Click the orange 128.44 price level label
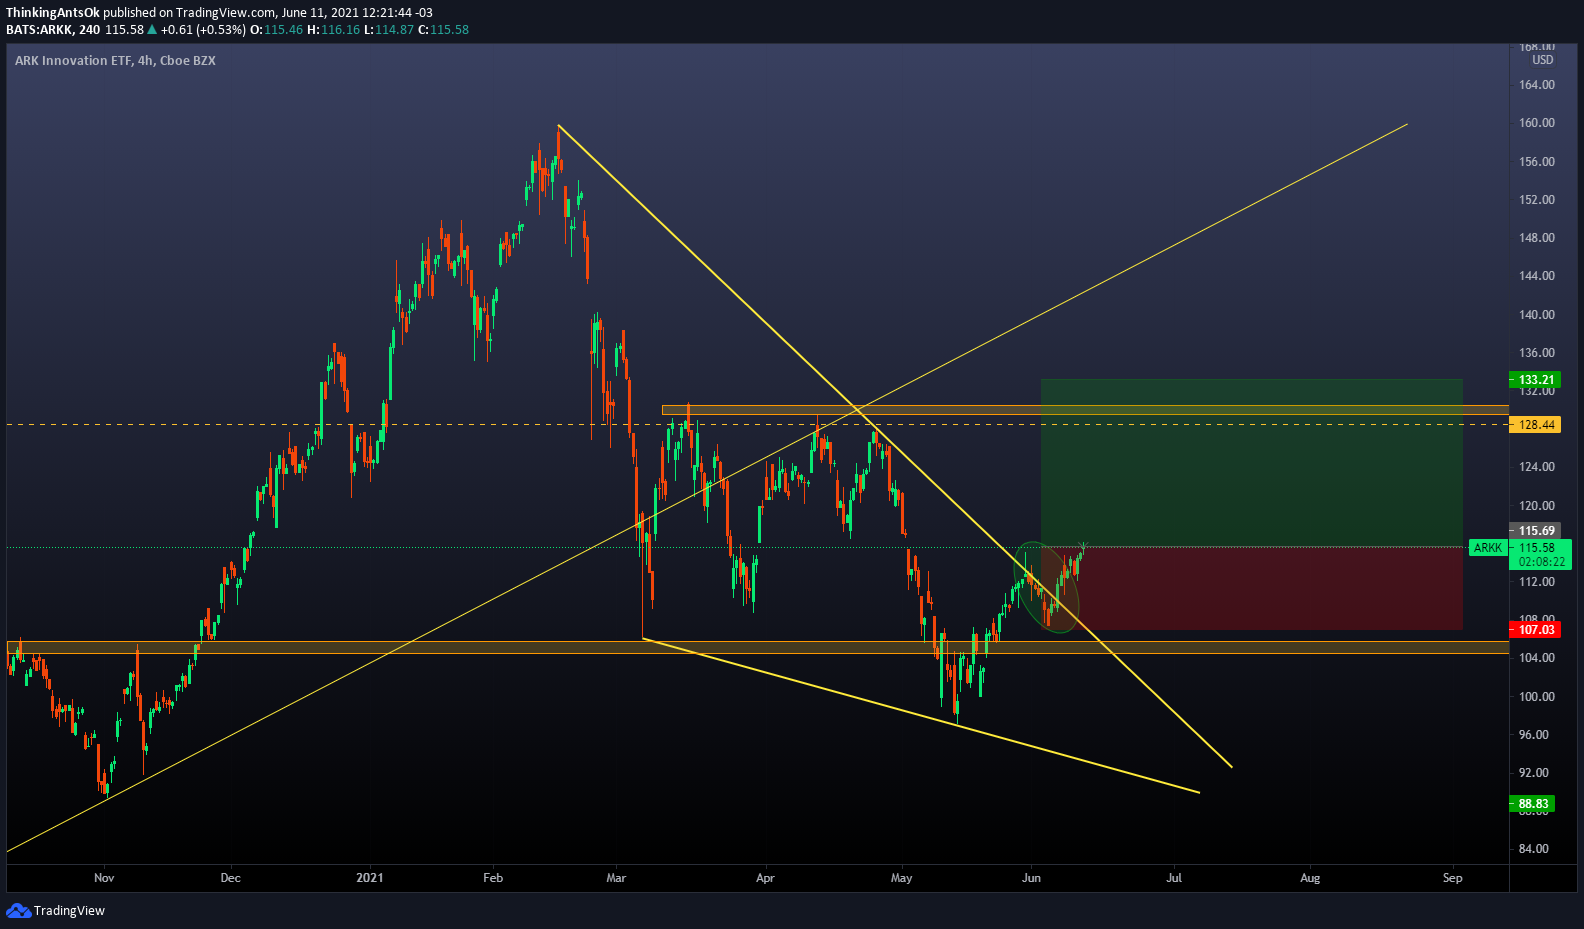The image size is (1584, 929). [x=1535, y=425]
